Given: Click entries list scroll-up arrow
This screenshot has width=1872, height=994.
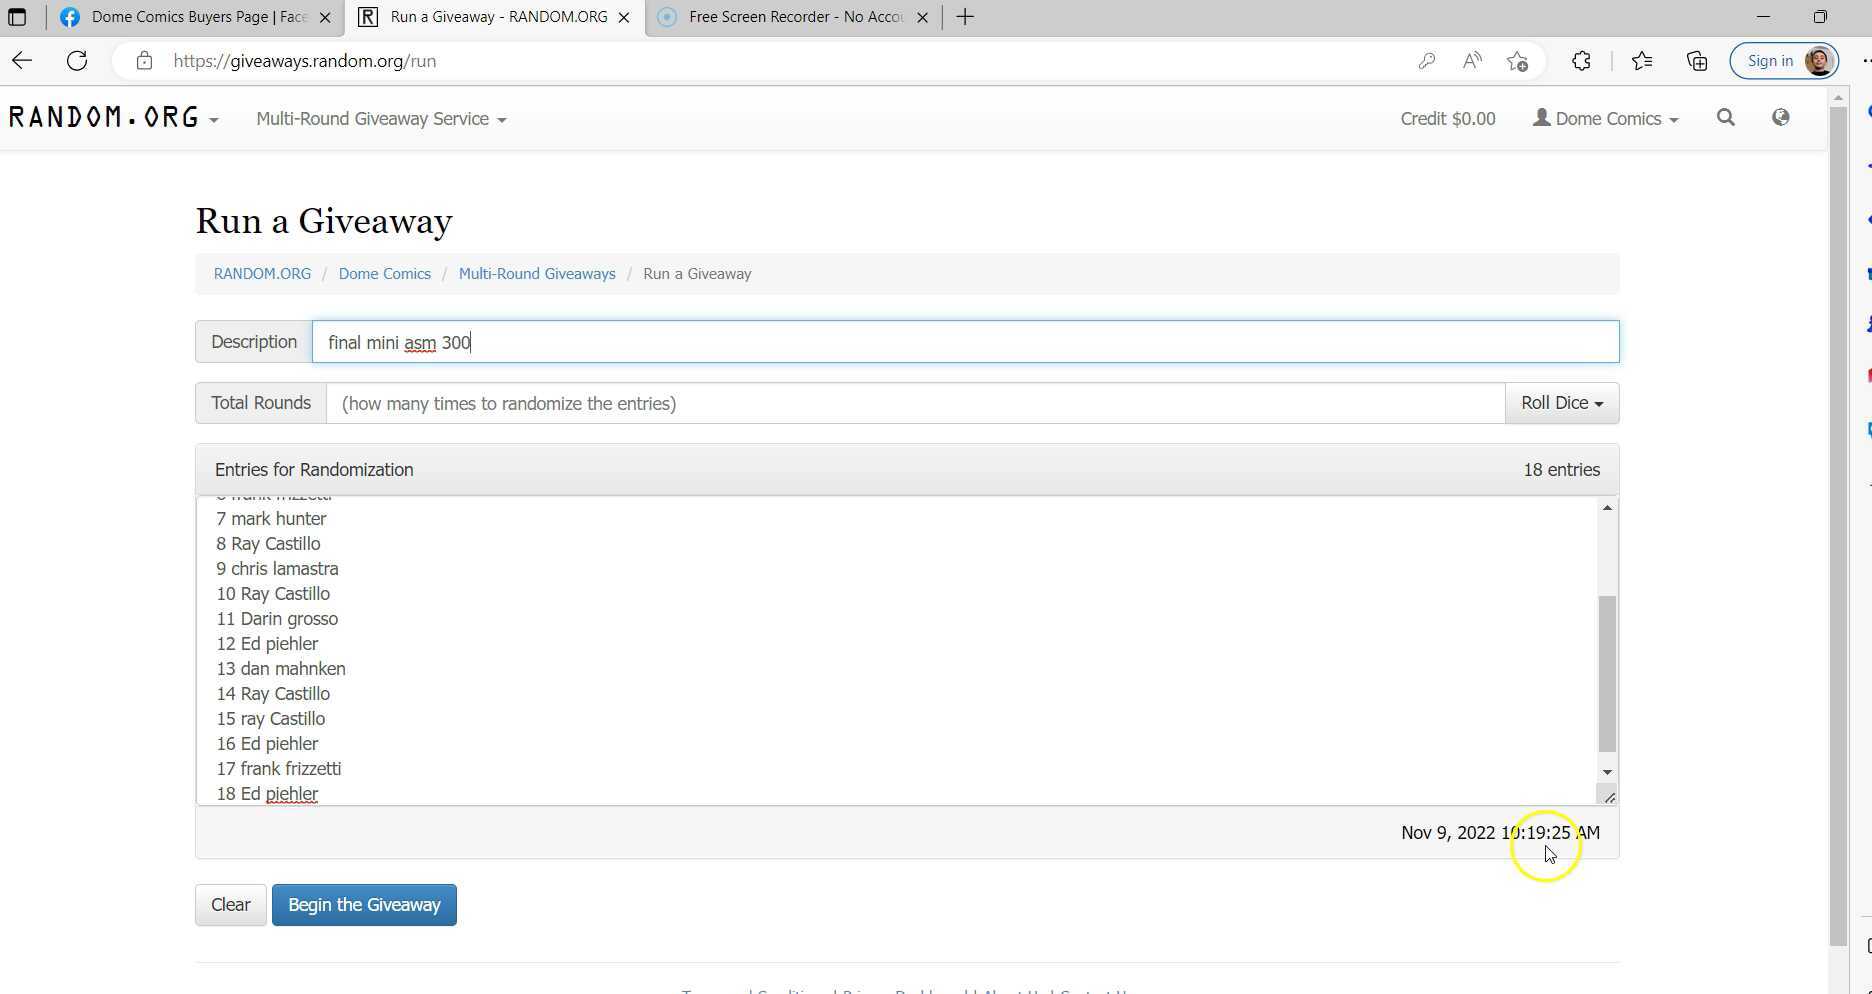Looking at the screenshot, I should (x=1607, y=508).
